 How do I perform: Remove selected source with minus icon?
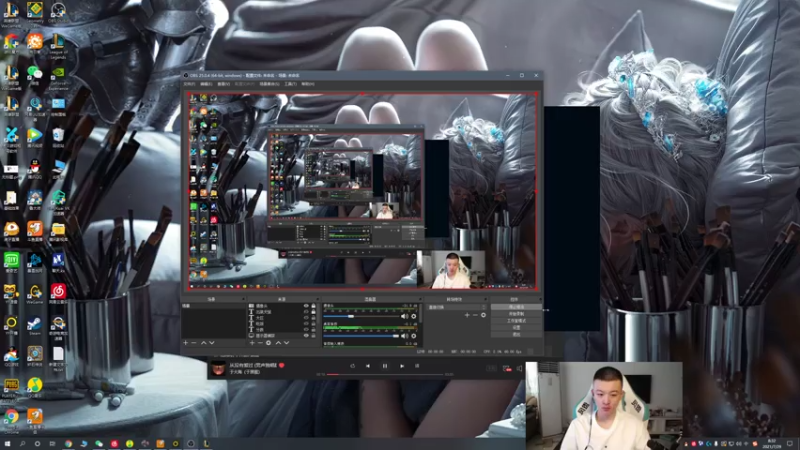(x=260, y=343)
